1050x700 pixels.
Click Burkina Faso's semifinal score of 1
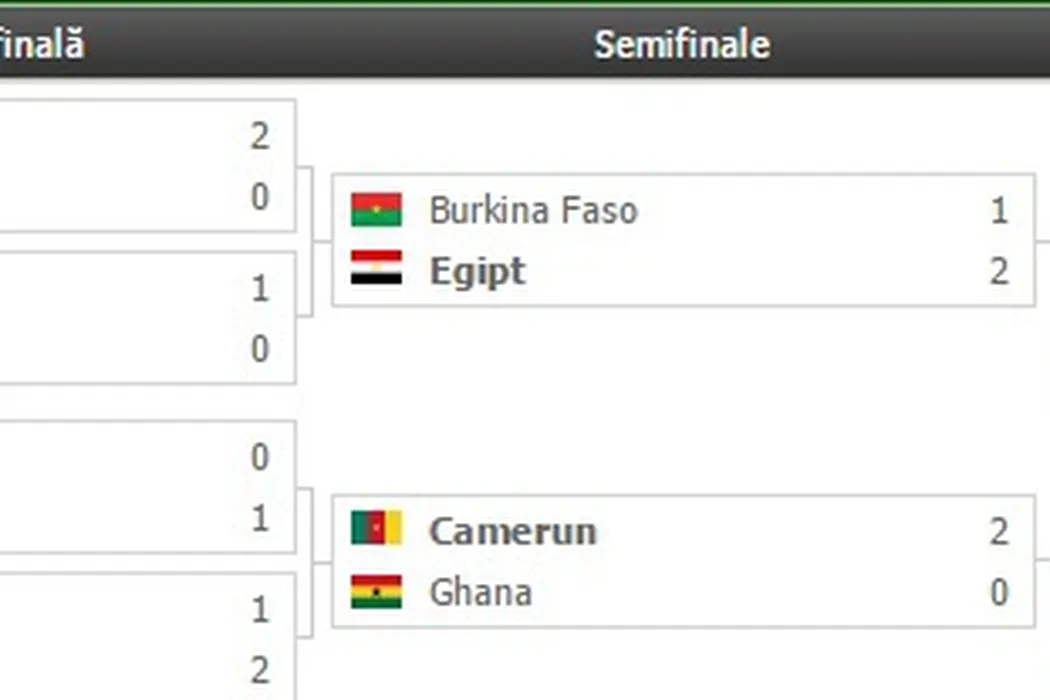(998, 210)
